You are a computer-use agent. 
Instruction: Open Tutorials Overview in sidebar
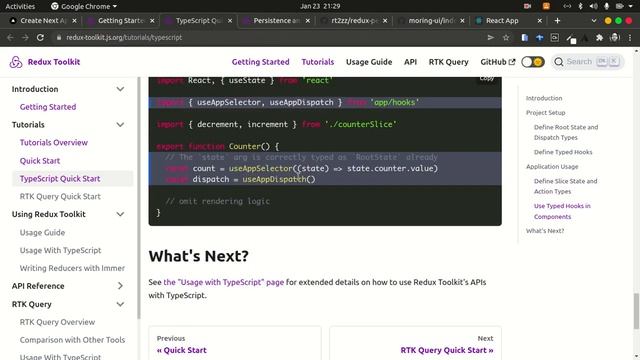coord(54,142)
